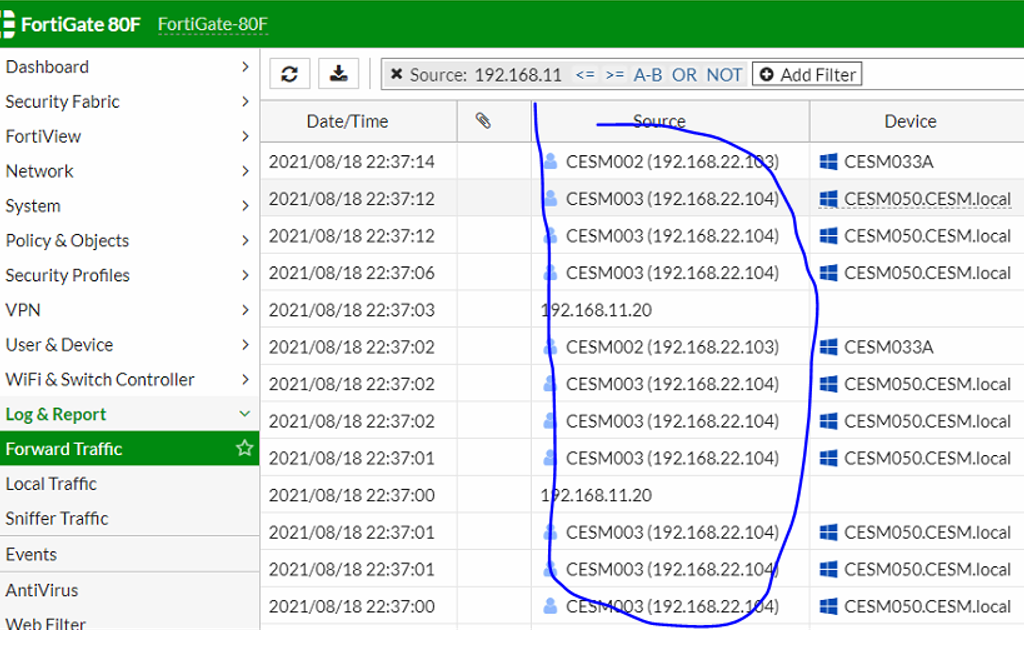
Task: Remove the Source filter with the X
Action: [x=396, y=74]
